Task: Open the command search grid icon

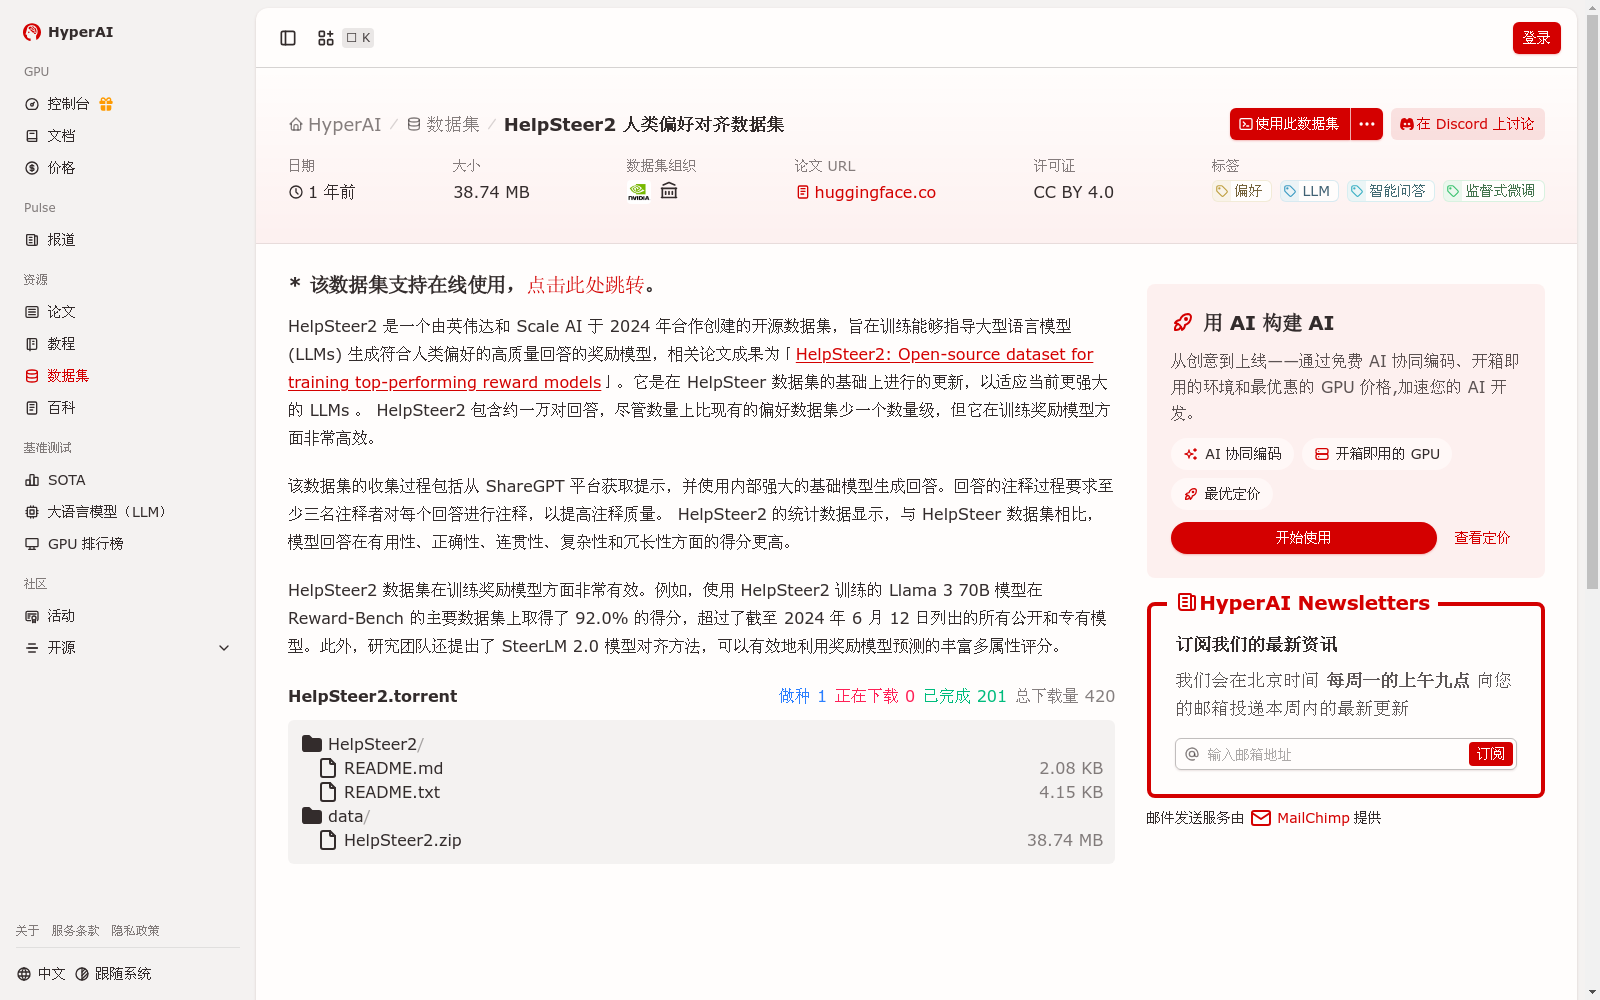Action: pyautogui.click(x=326, y=38)
